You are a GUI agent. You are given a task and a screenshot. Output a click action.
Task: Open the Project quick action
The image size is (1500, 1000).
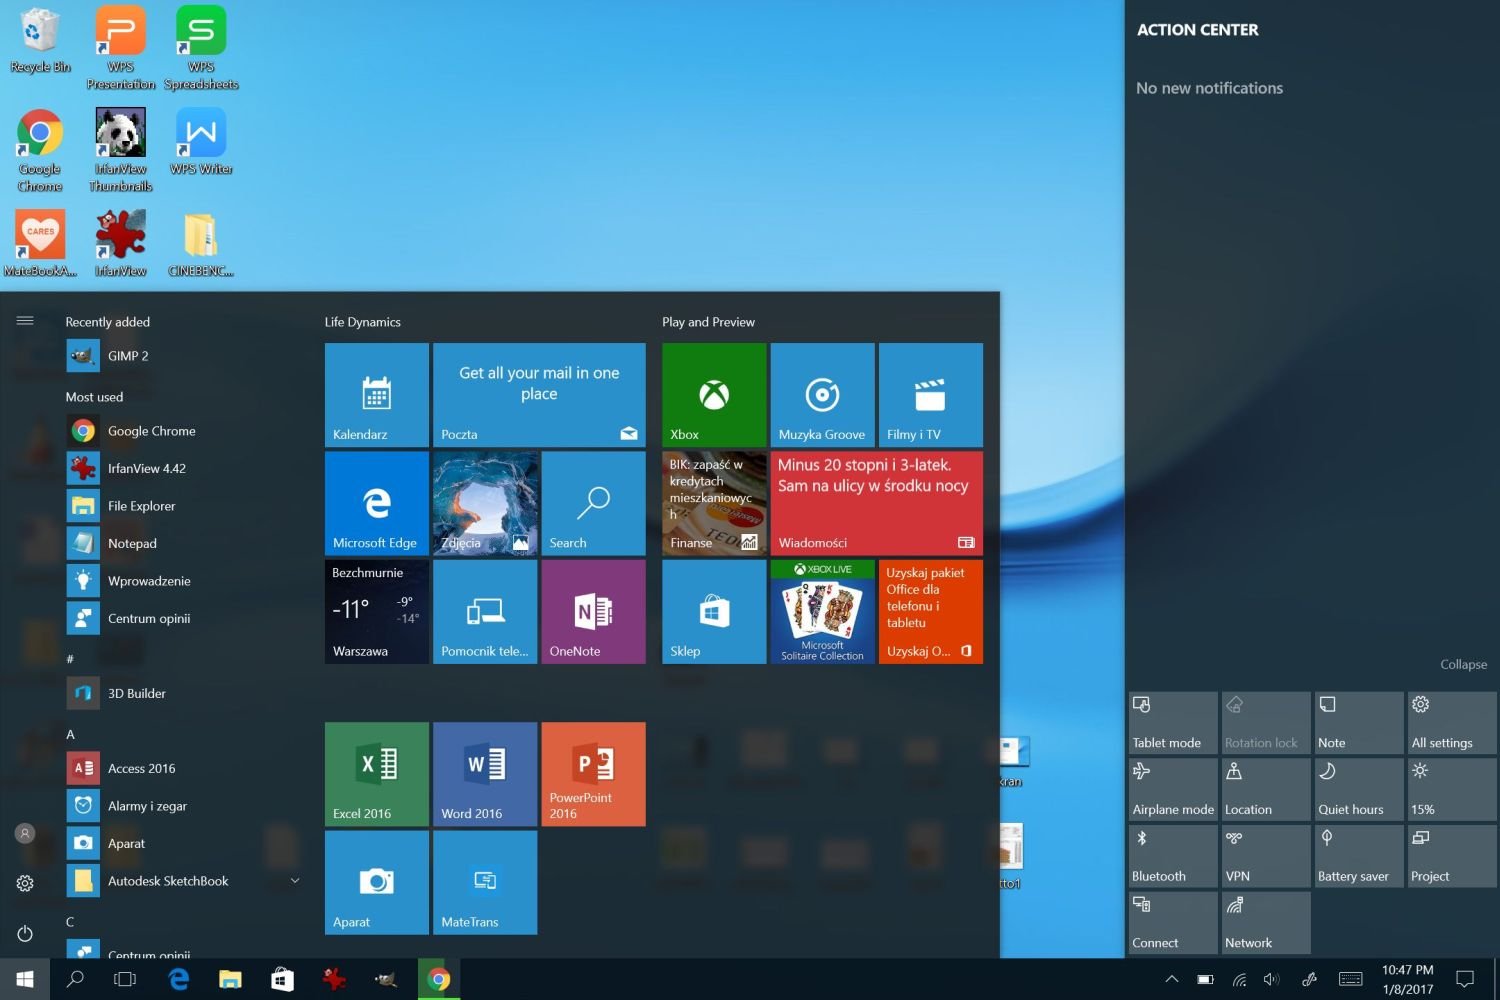pos(1452,856)
